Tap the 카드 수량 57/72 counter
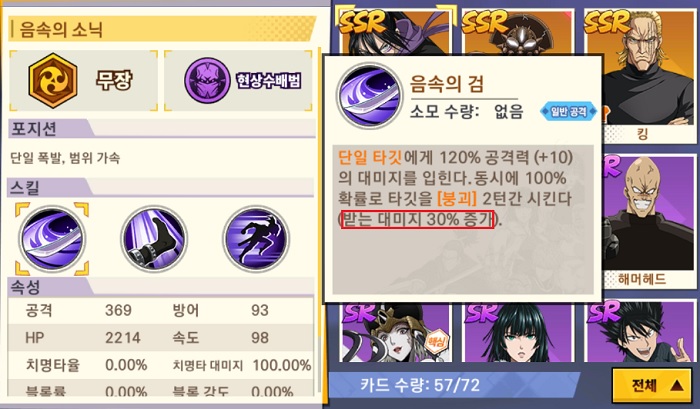Image resolution: width=700 pixels, height=409 pixels. point(420,384)
